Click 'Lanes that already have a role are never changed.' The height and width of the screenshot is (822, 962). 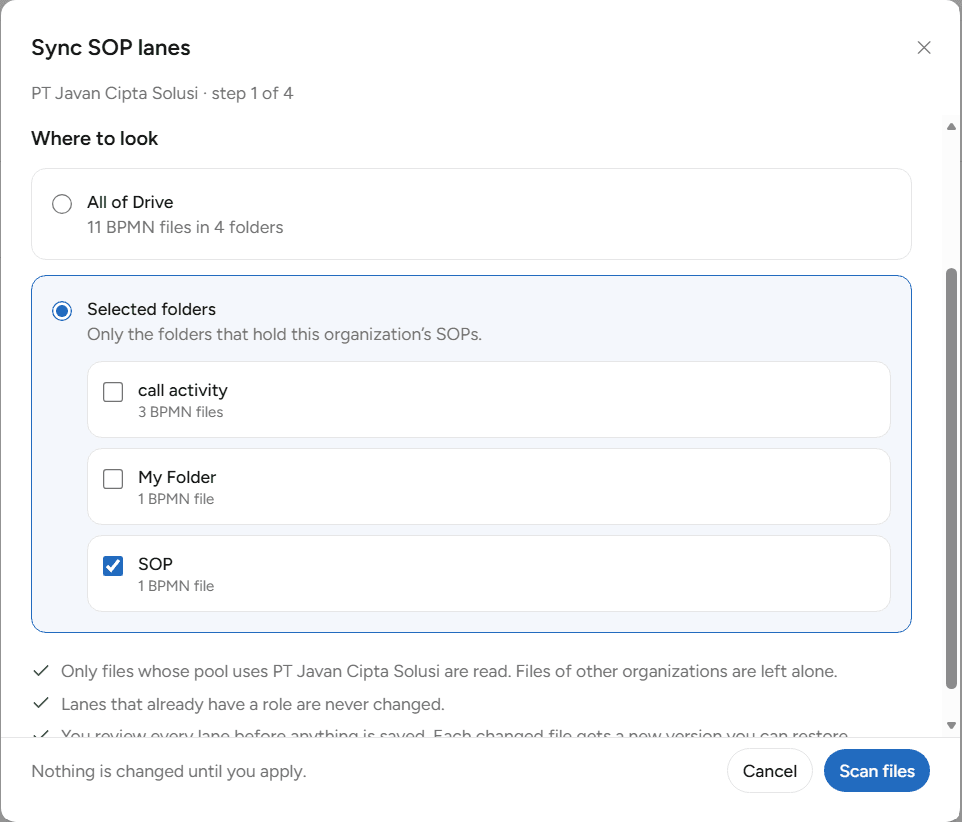click(x=253, y=704)
